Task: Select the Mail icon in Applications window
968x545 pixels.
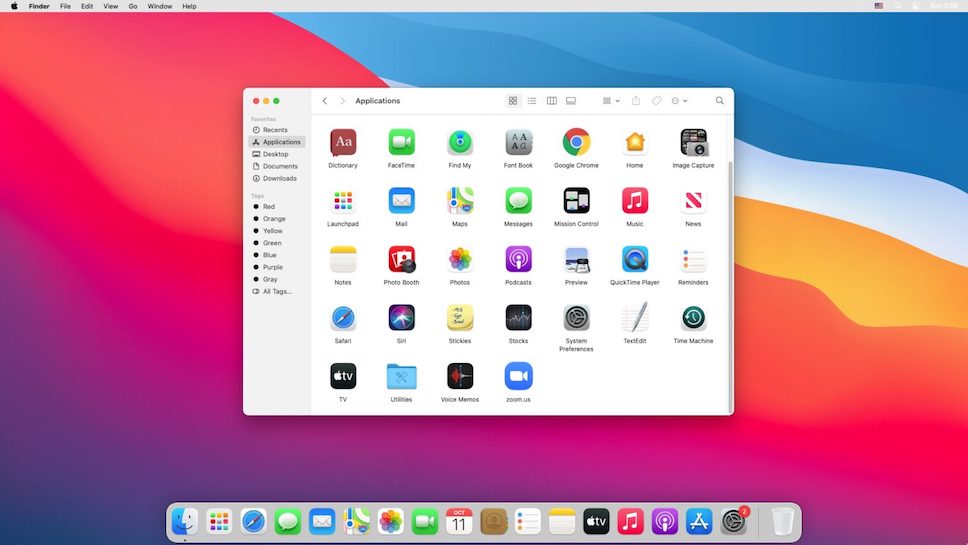Action: click(401, 201)
